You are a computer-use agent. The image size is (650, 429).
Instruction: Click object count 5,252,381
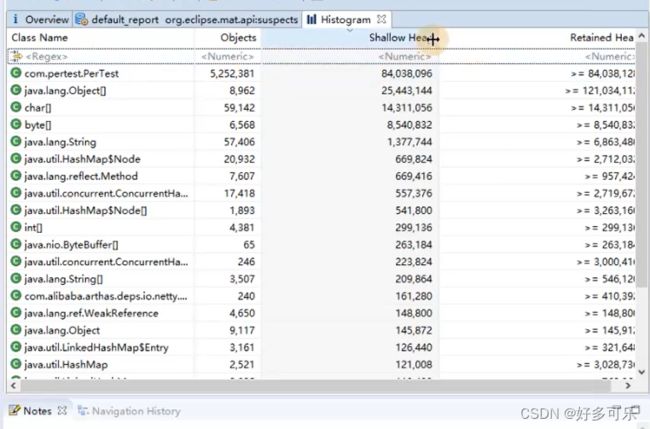point(232,74)
